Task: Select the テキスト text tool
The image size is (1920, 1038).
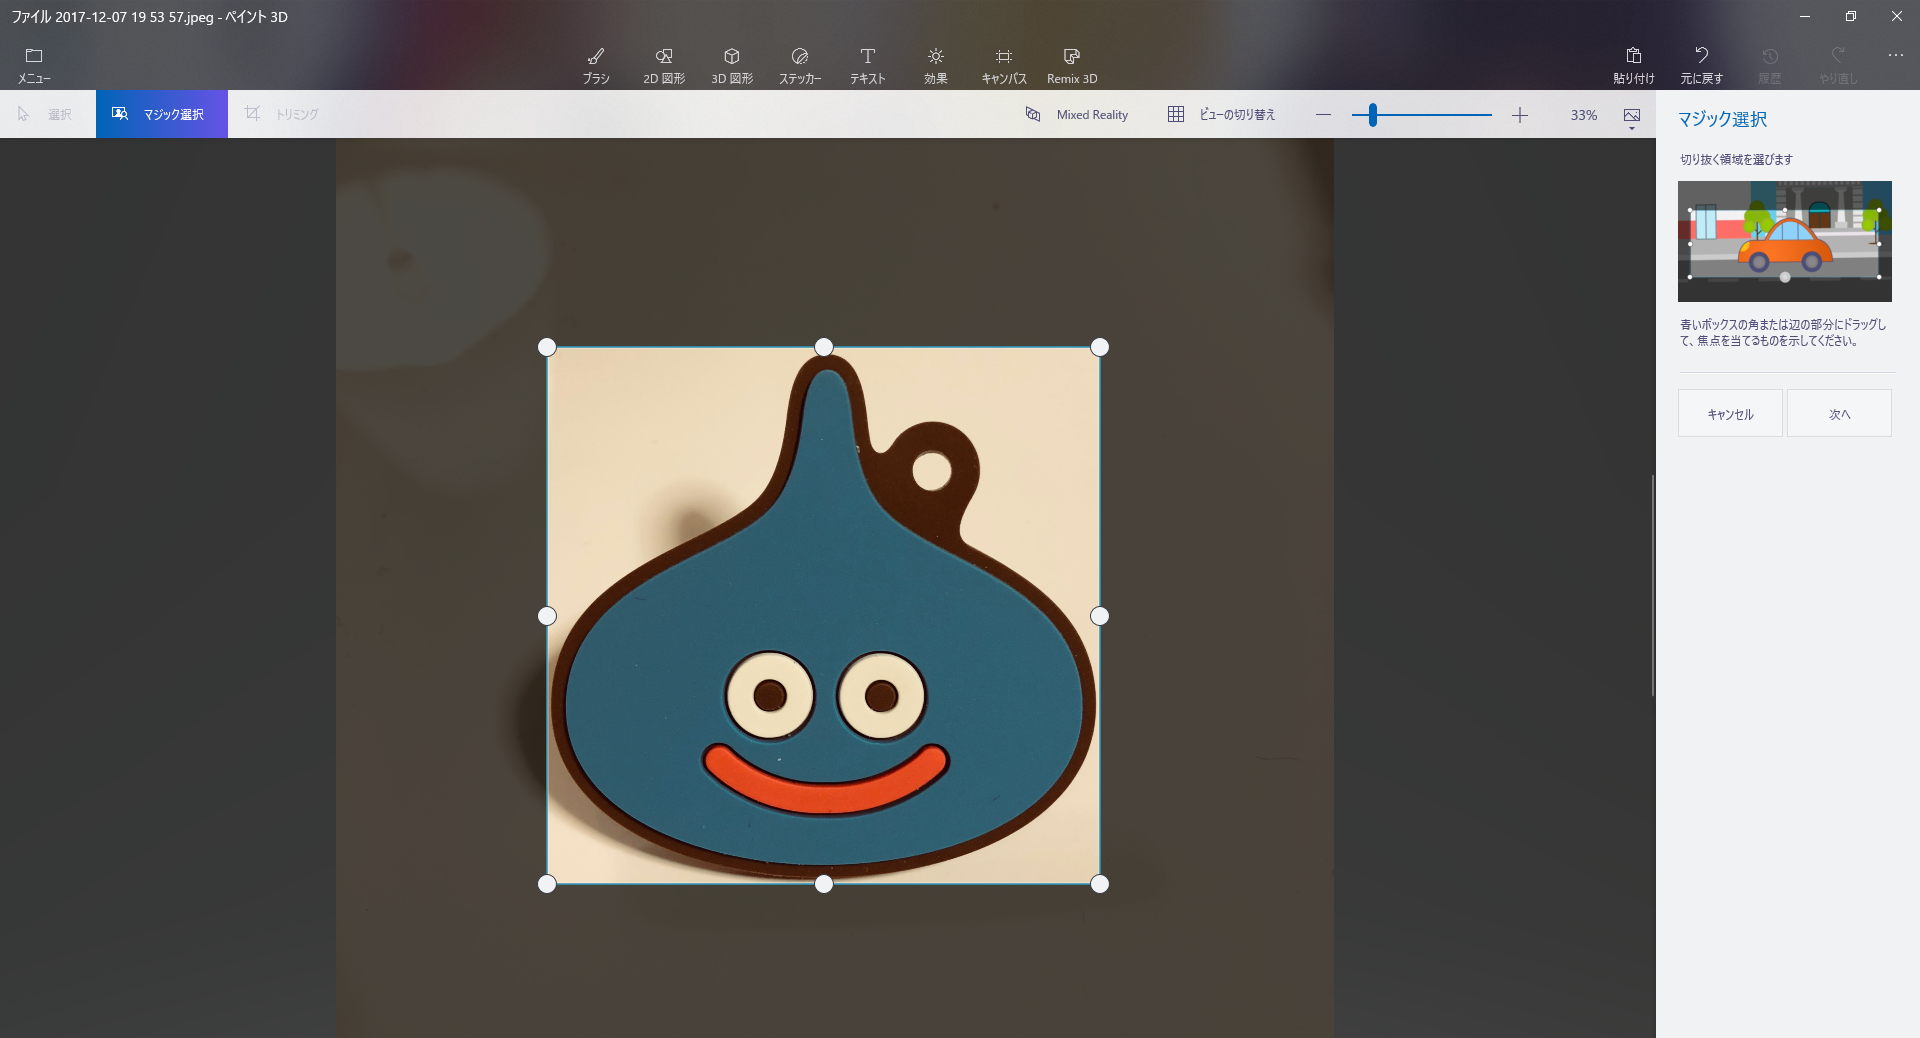Action: tap(868, 65)
